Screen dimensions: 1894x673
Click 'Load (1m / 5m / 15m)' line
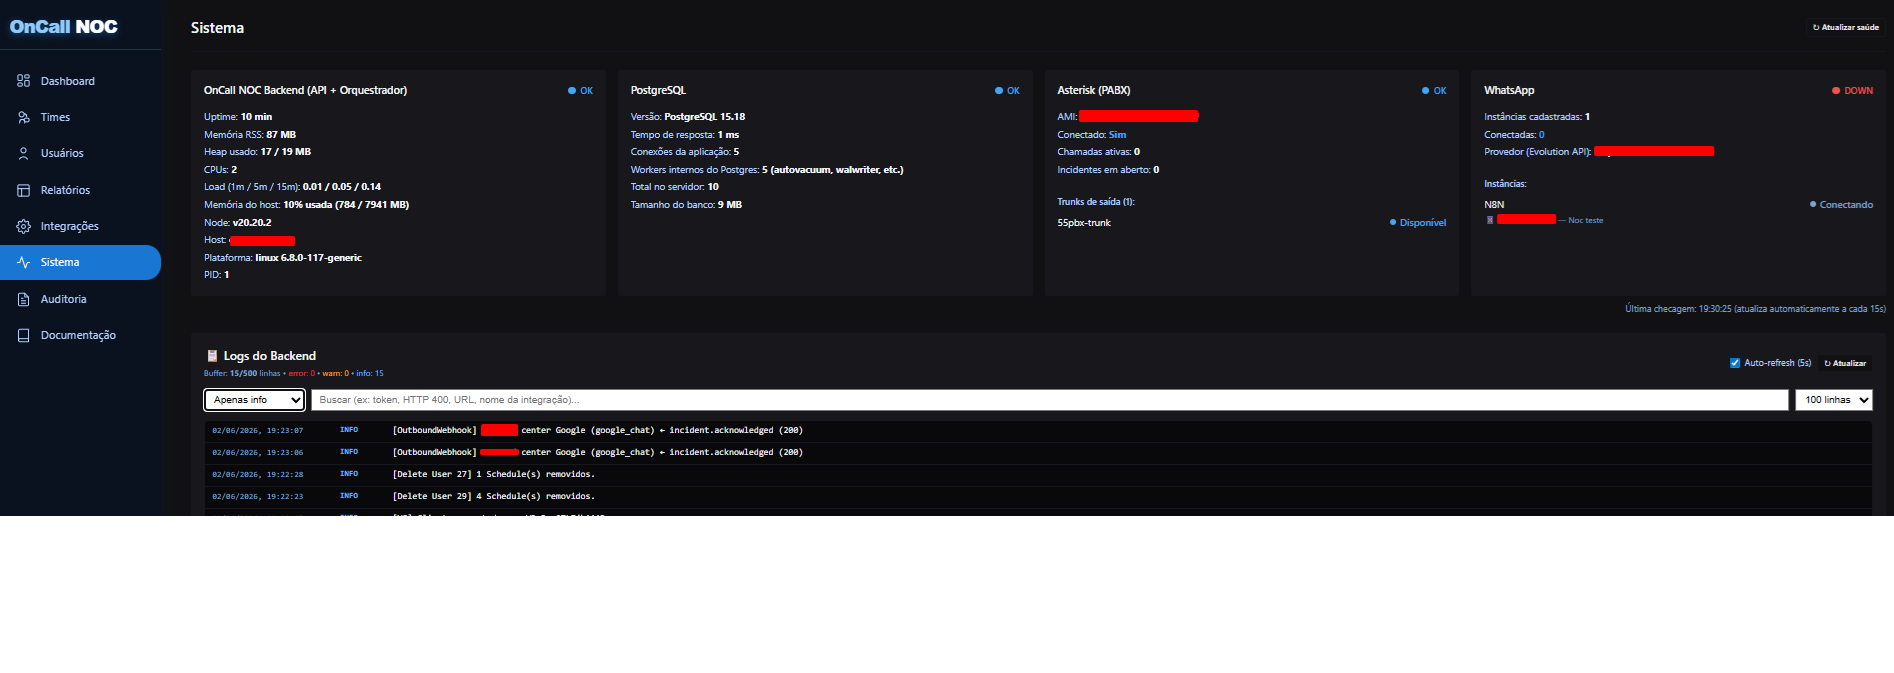click(x=292, y=187)
